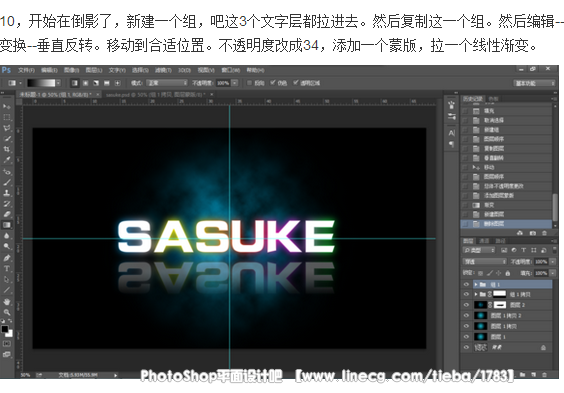Click delete layer trash icon in Layers panel
Image resolution: width=564 pixels, height=393 pixels.
pyautogui.click(x=545, y=374)
